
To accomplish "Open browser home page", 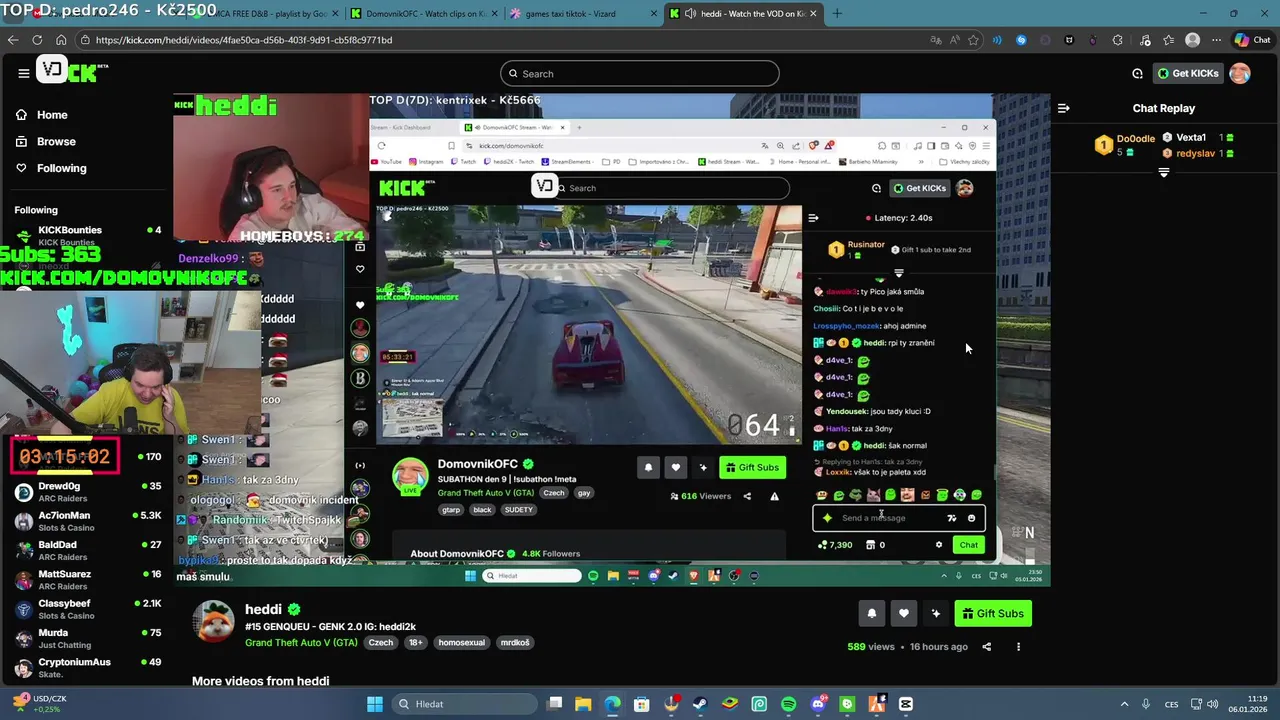I will pos(61,40).
